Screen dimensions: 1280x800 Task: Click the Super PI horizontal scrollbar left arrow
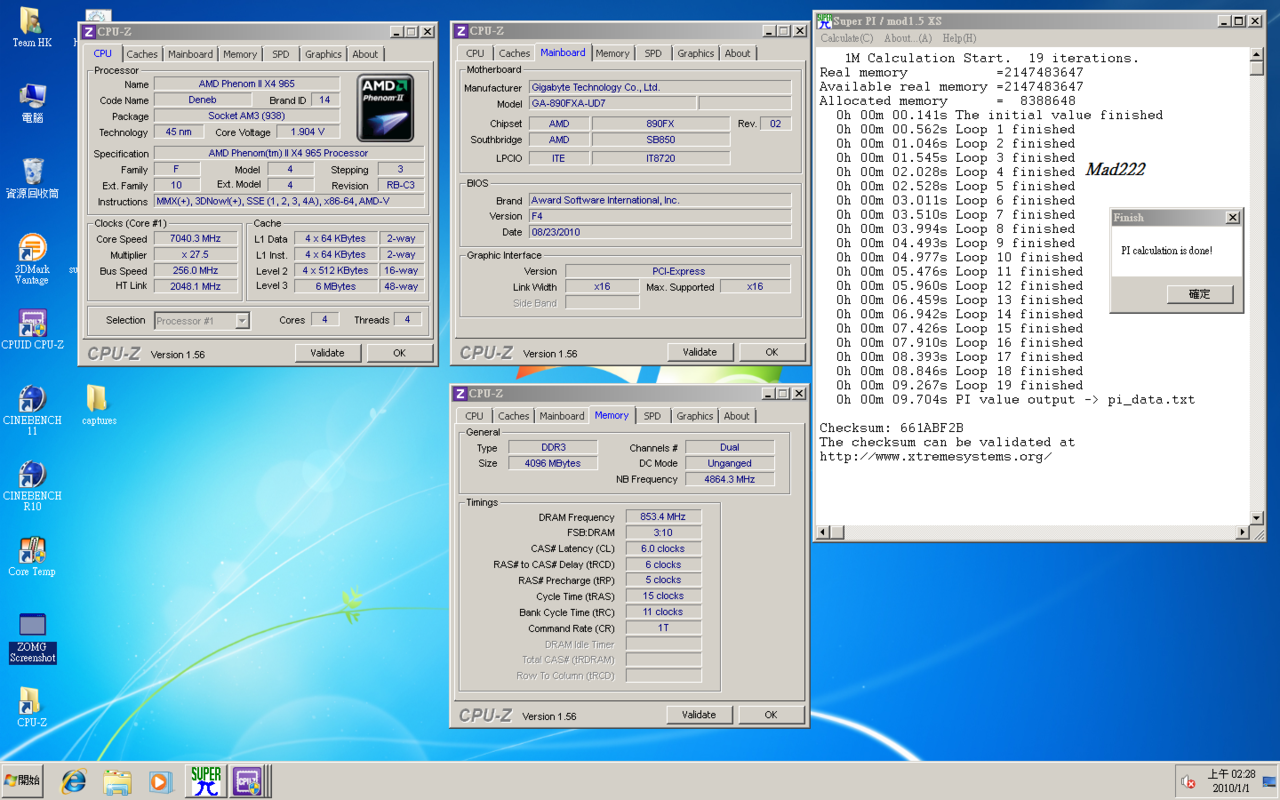825,533
